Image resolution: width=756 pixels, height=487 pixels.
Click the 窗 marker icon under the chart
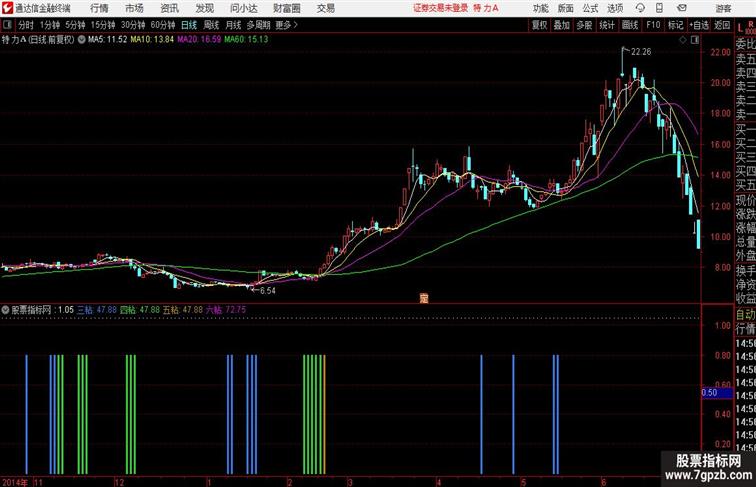pyautogui.click(x=423, y=298)
